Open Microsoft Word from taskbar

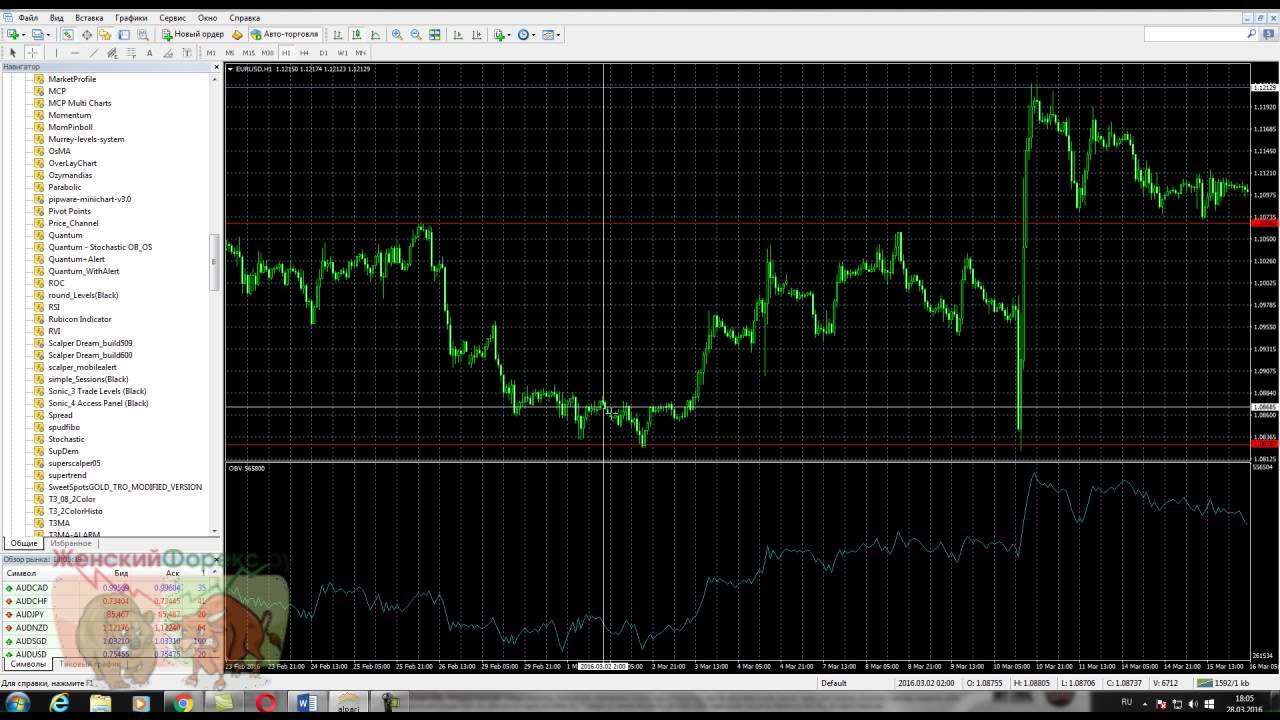point(307,704)
